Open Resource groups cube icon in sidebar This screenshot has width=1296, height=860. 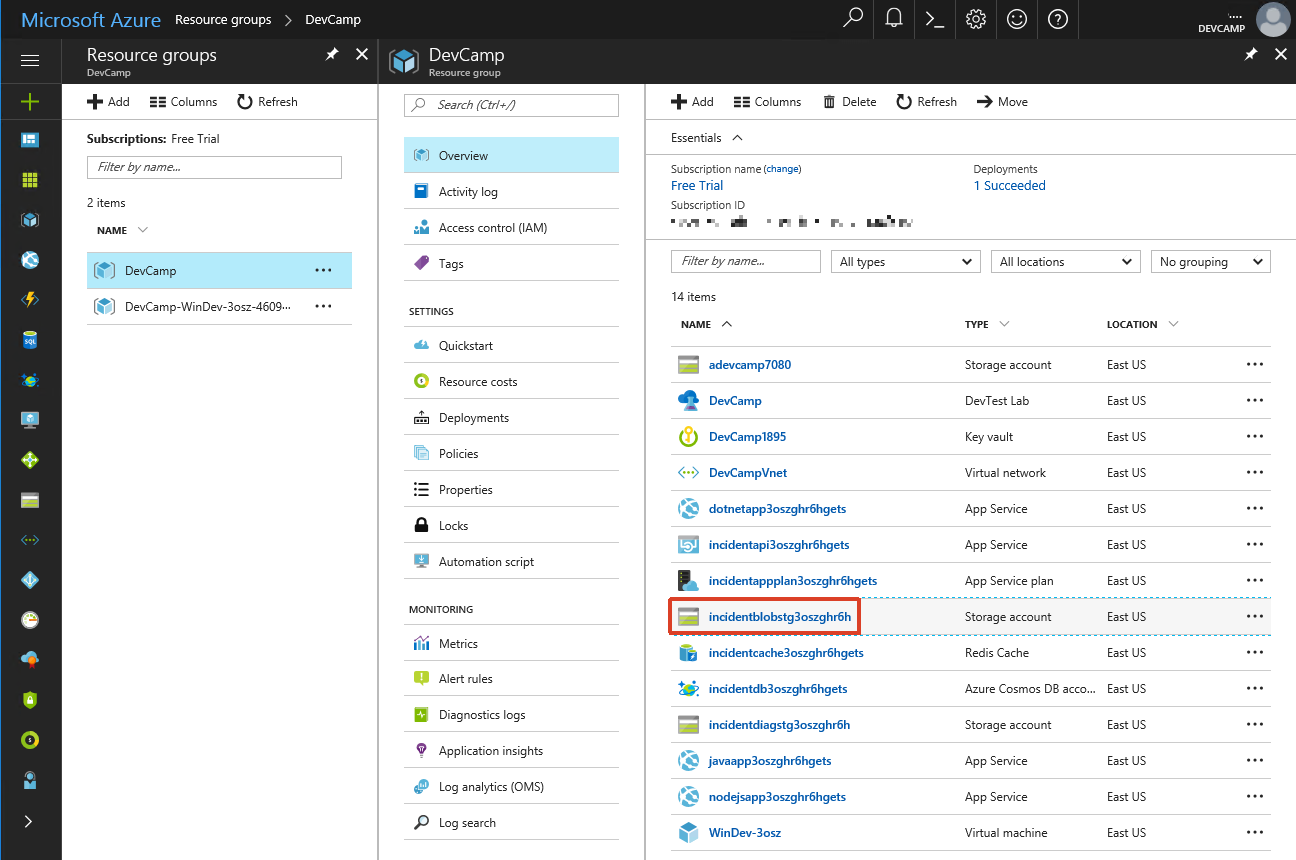[x=30, y=220]
